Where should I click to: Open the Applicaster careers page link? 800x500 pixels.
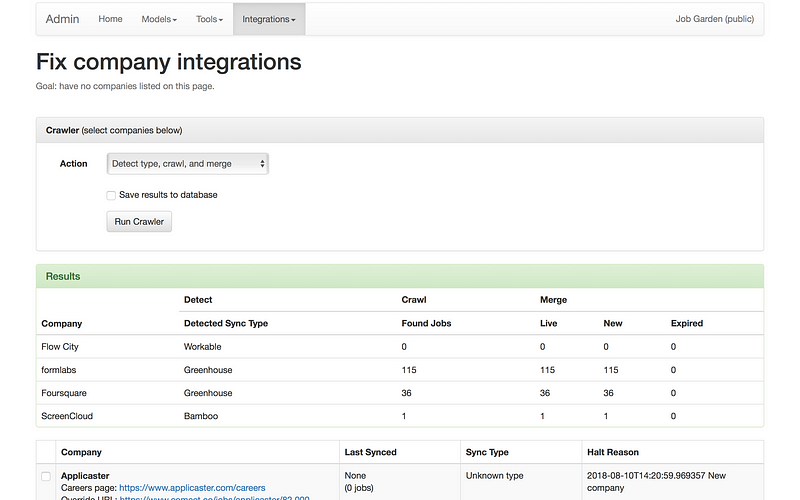tap(192, 488)
